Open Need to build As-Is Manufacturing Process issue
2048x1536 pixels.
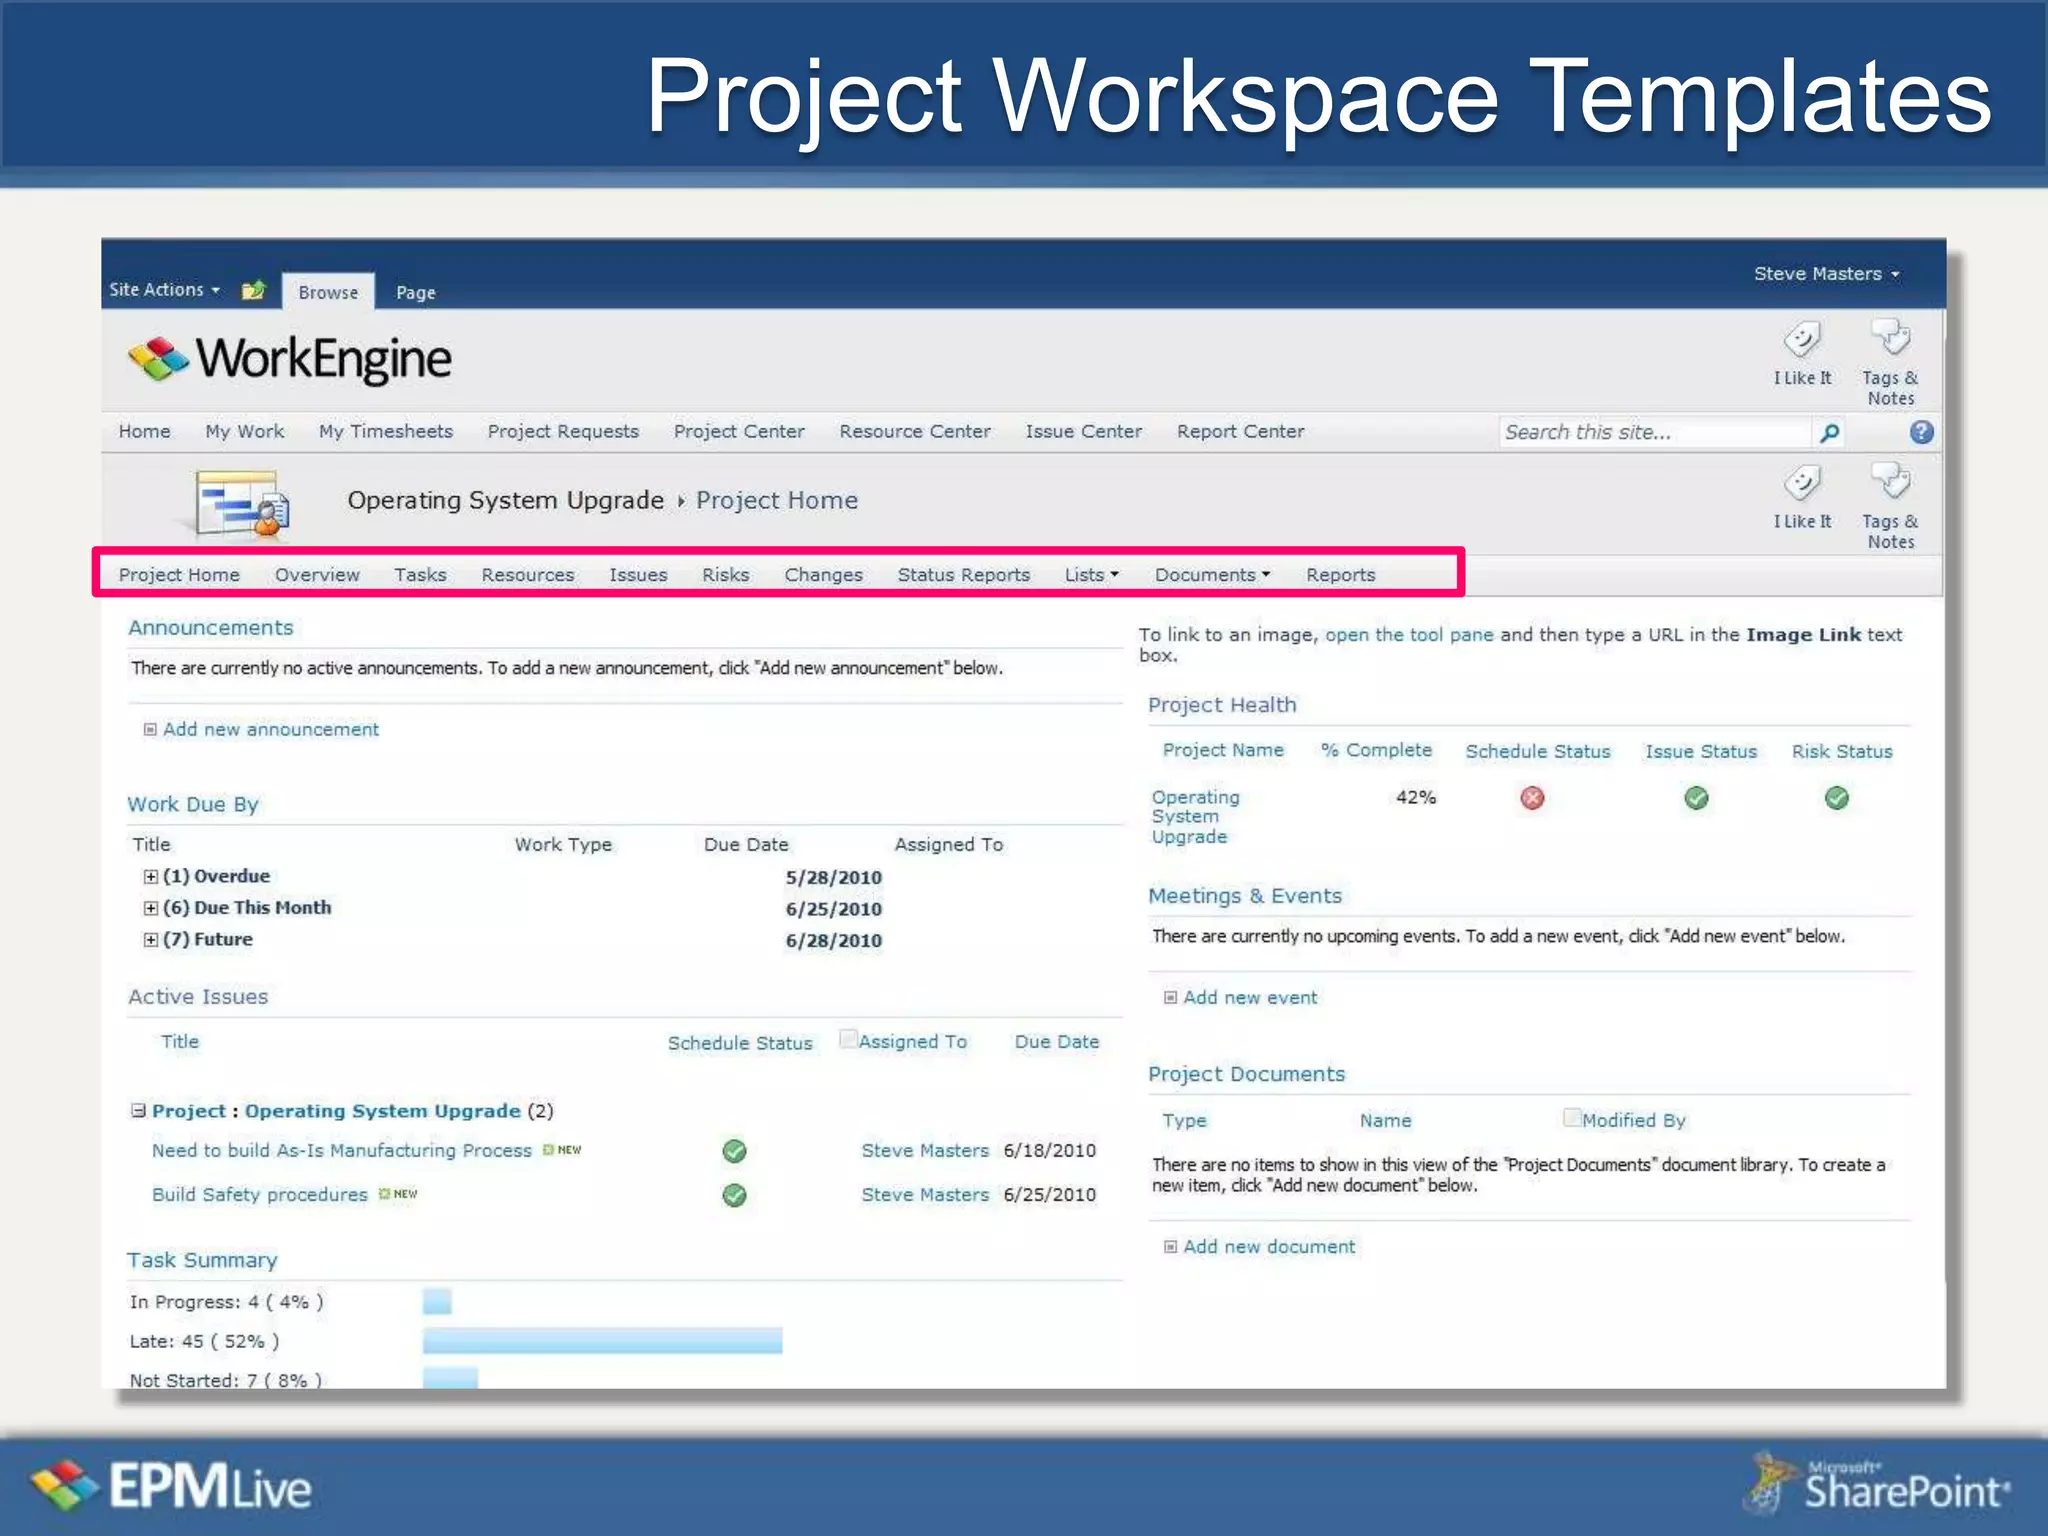(x=342, y=1151)
